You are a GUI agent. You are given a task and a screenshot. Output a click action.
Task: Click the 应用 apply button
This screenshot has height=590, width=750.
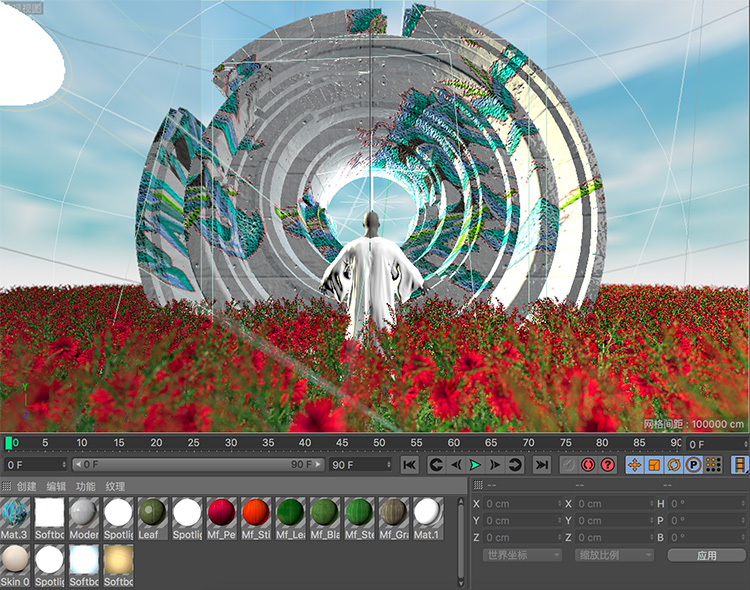click(706, 555)
